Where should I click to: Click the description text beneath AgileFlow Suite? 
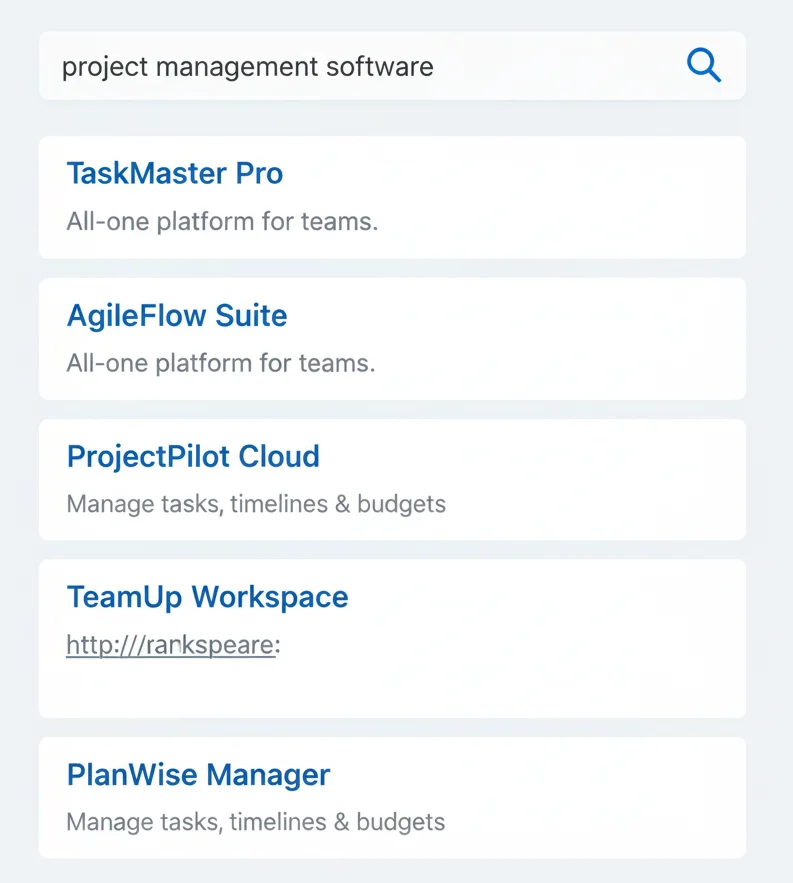220,363
